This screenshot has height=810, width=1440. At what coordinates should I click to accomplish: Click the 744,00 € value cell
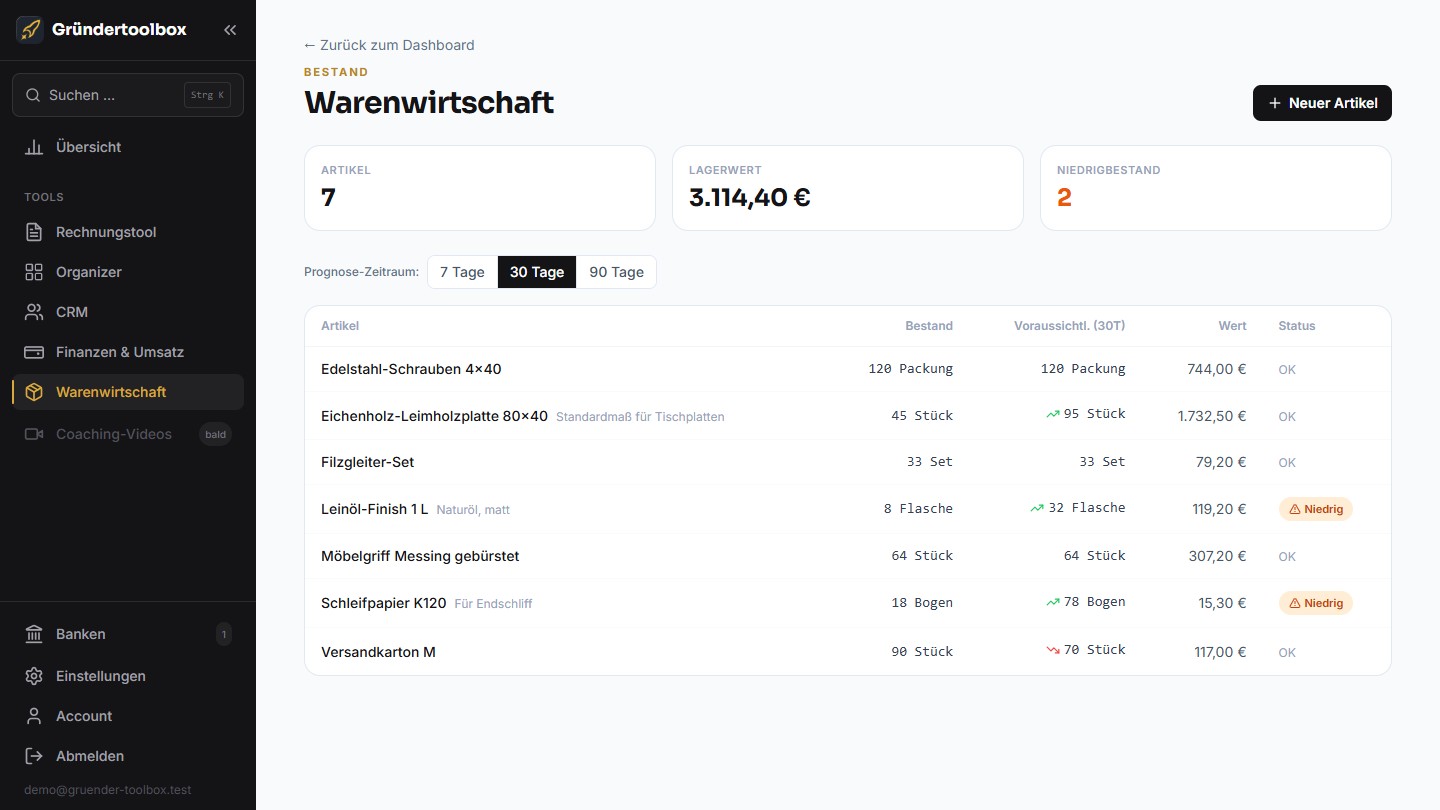pos(1217,369)
